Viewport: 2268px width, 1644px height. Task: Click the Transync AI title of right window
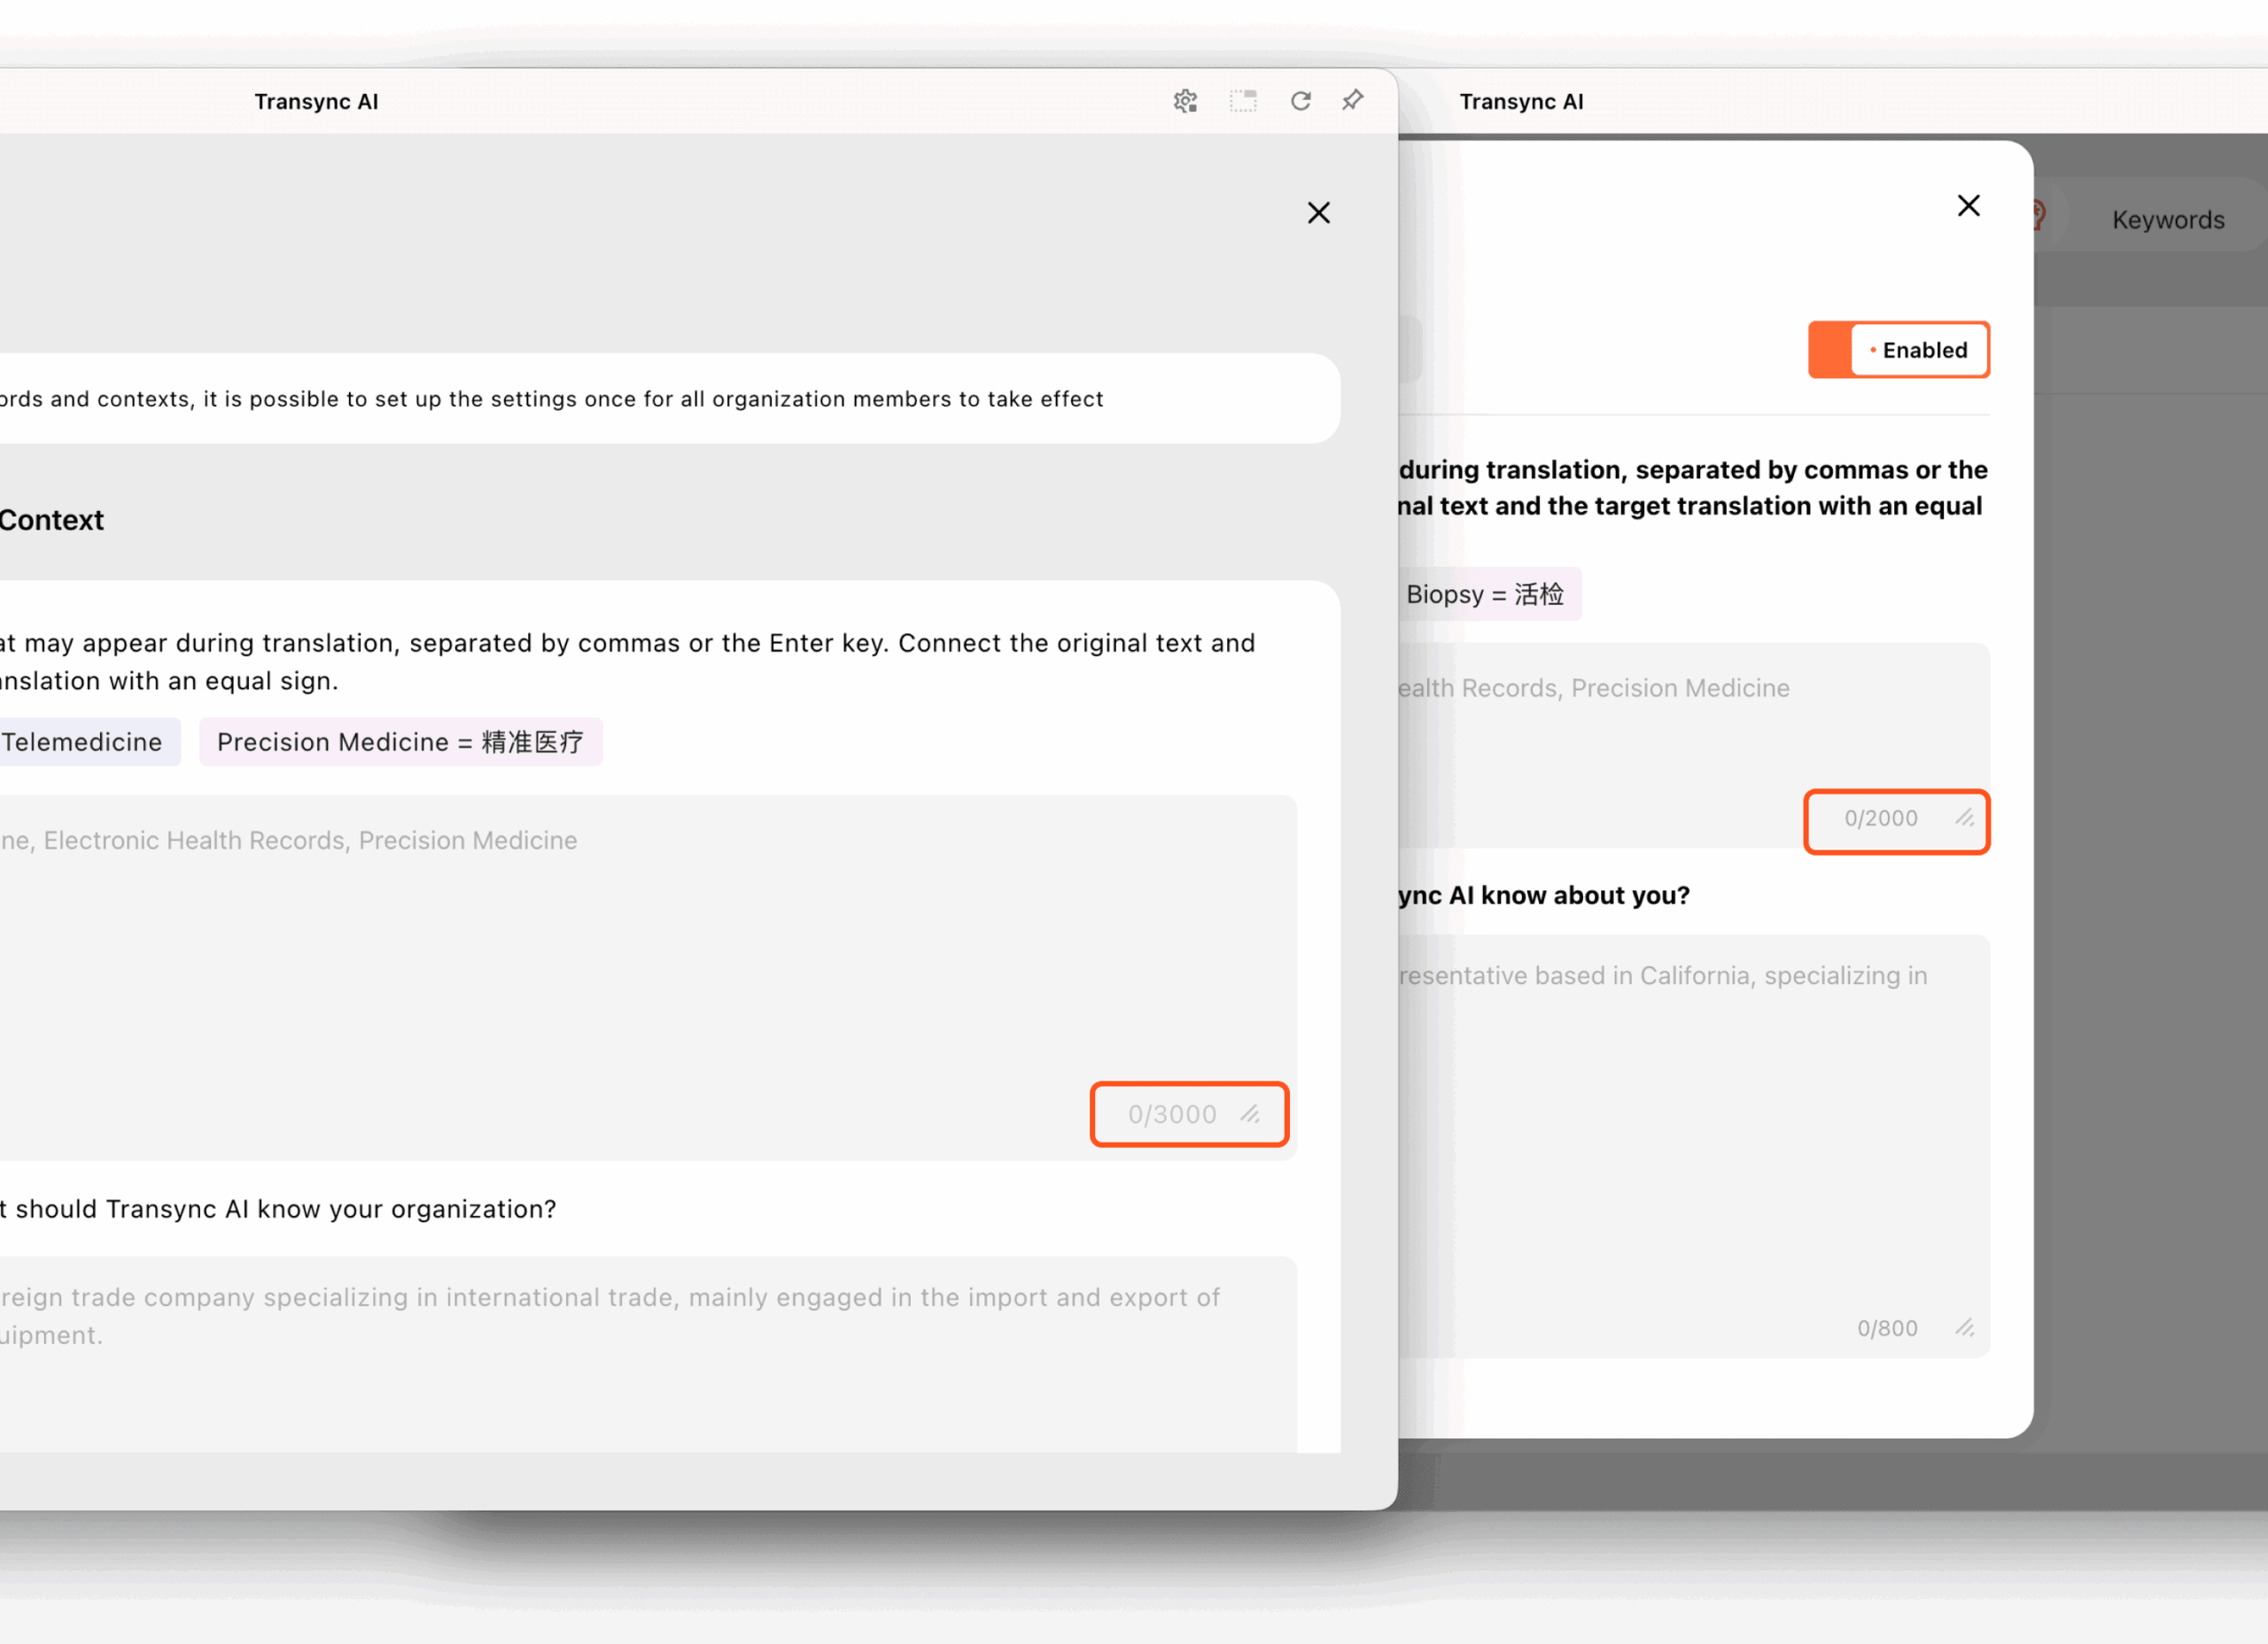(x=1521, y=101)
